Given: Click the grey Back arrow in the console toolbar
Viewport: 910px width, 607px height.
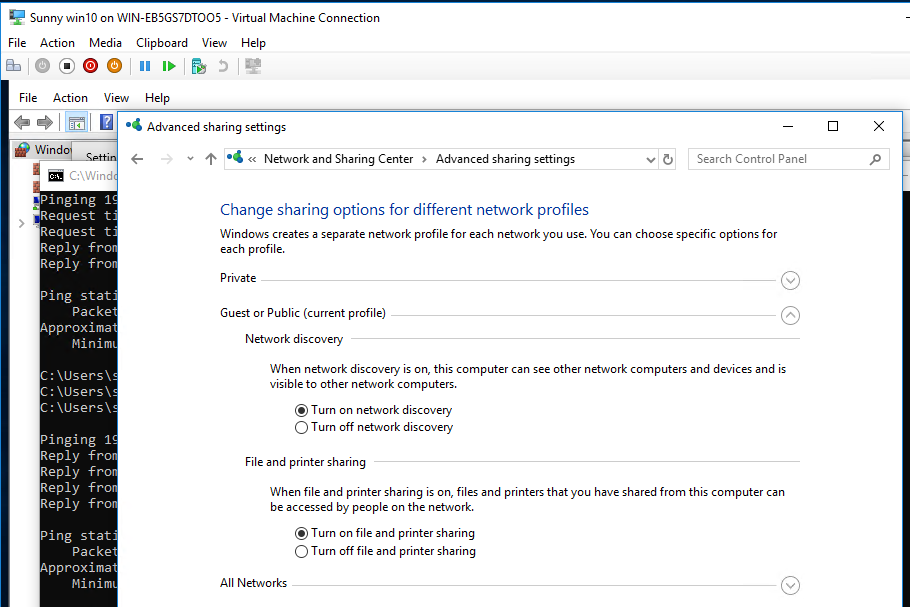Looking at the screenshot, I should [x=22, y=122].
